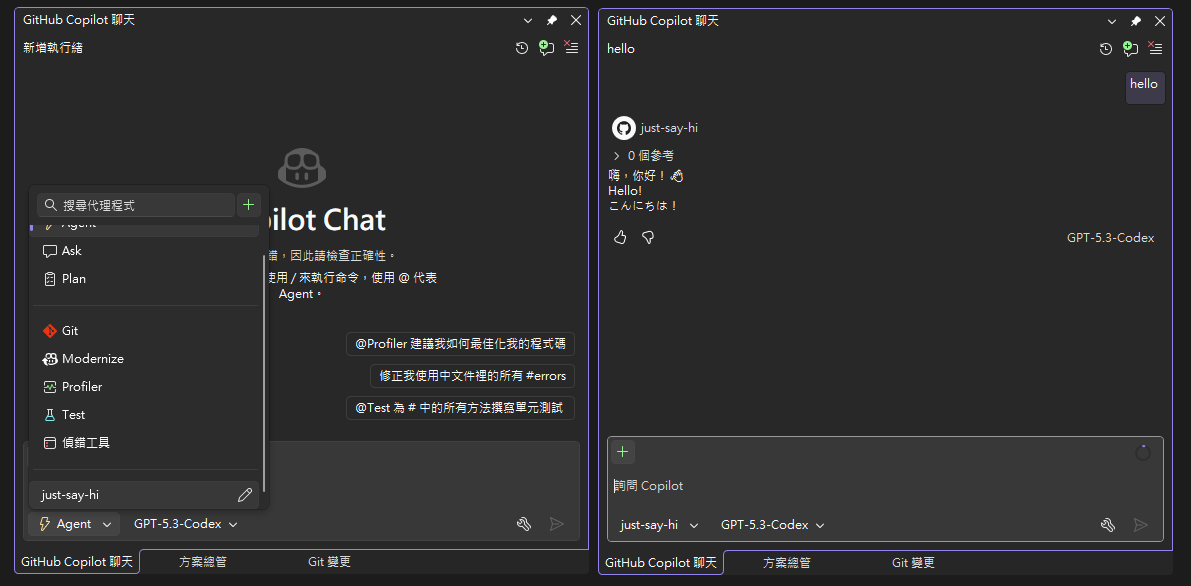Expand the 0 個參考 references section
Image resolution: width=1191 pixels, height=586 pixels.
click(x=643, y=156)
